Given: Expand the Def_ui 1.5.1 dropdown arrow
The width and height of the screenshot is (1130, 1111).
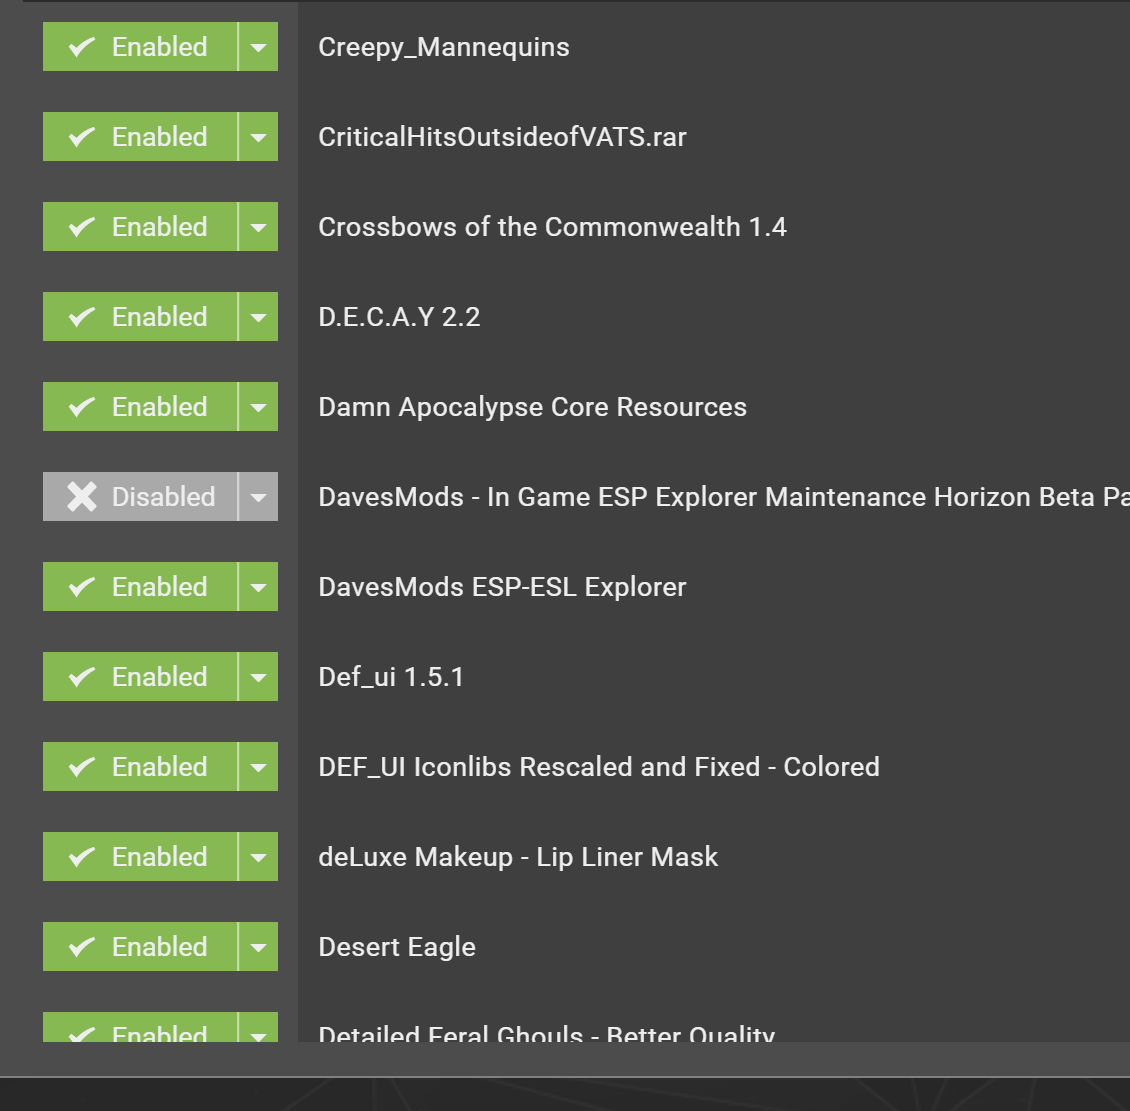Looking at the screenshot, I should pos(258,677).
